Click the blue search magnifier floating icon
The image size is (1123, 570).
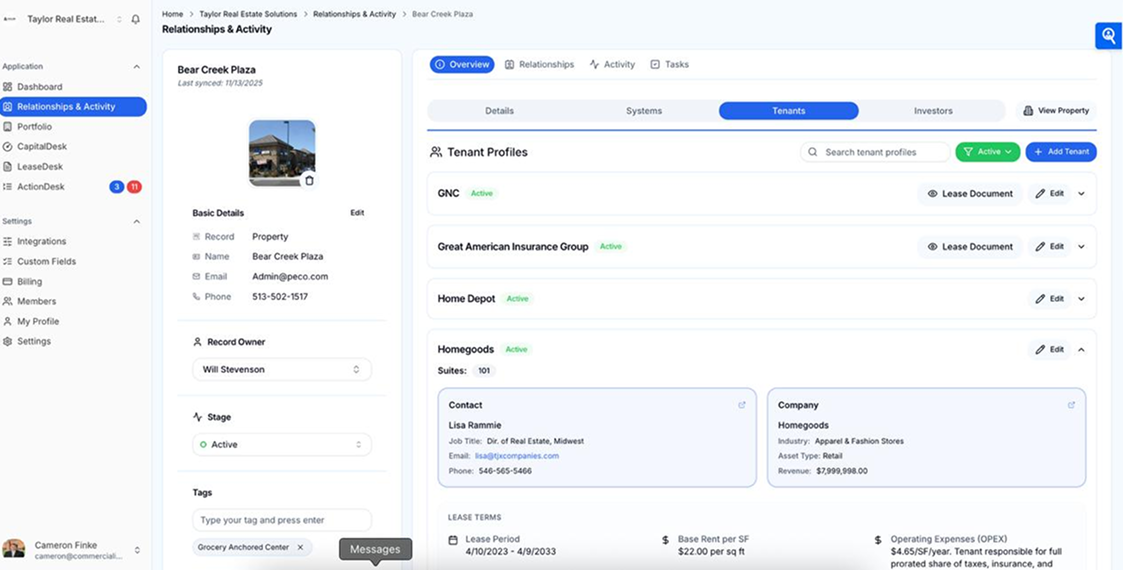[1108, 35]
